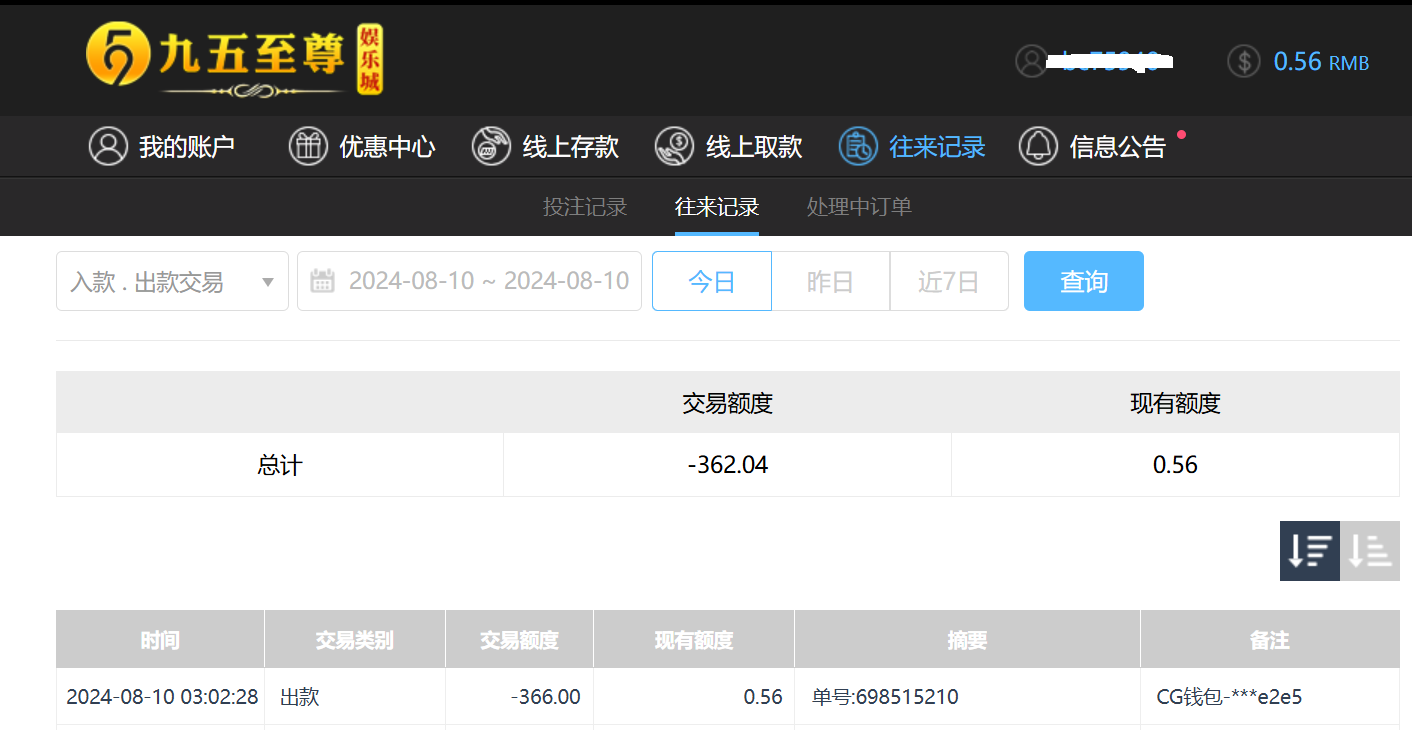Image resolution: width=1412 pixels, height=730 pixels.
Task: Click the 线上存款 deposit icon
Action: [x=491, y=147]
